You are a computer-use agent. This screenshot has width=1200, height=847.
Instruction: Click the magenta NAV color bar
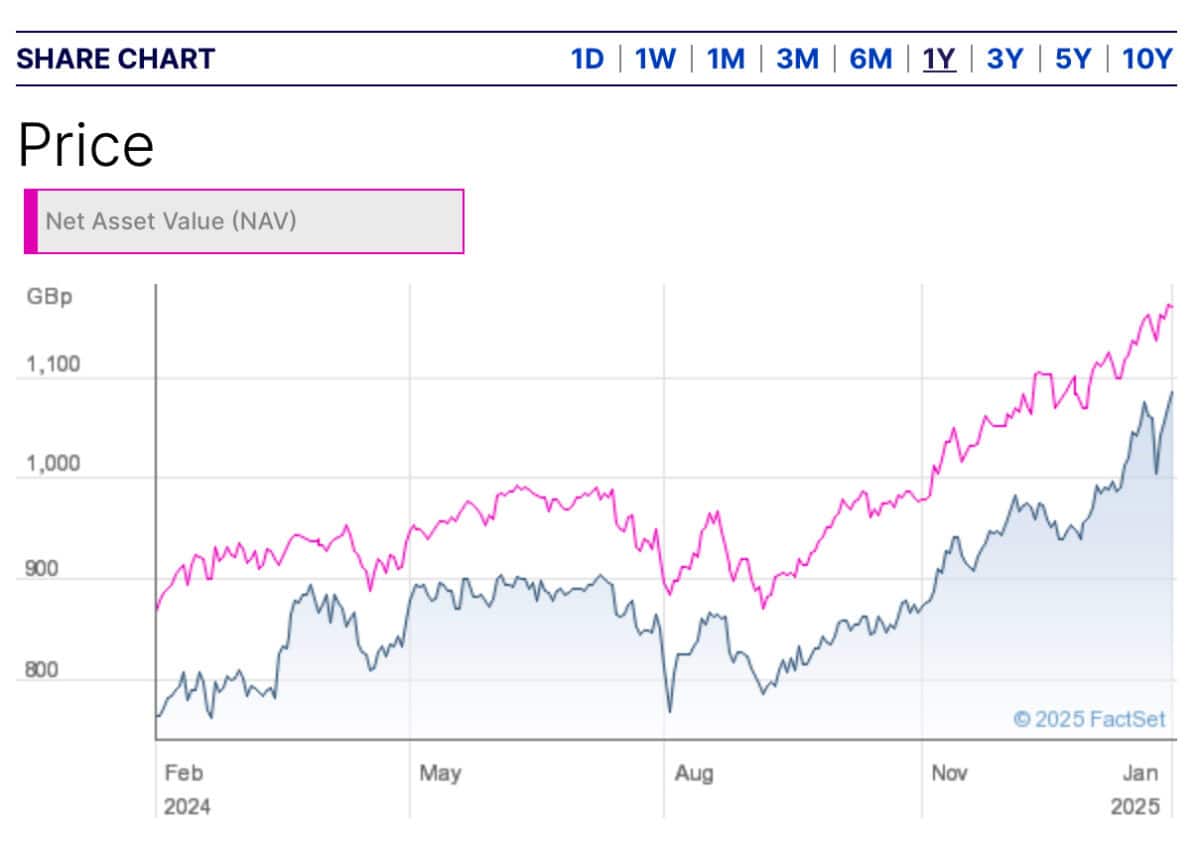[x=31, y=221]
